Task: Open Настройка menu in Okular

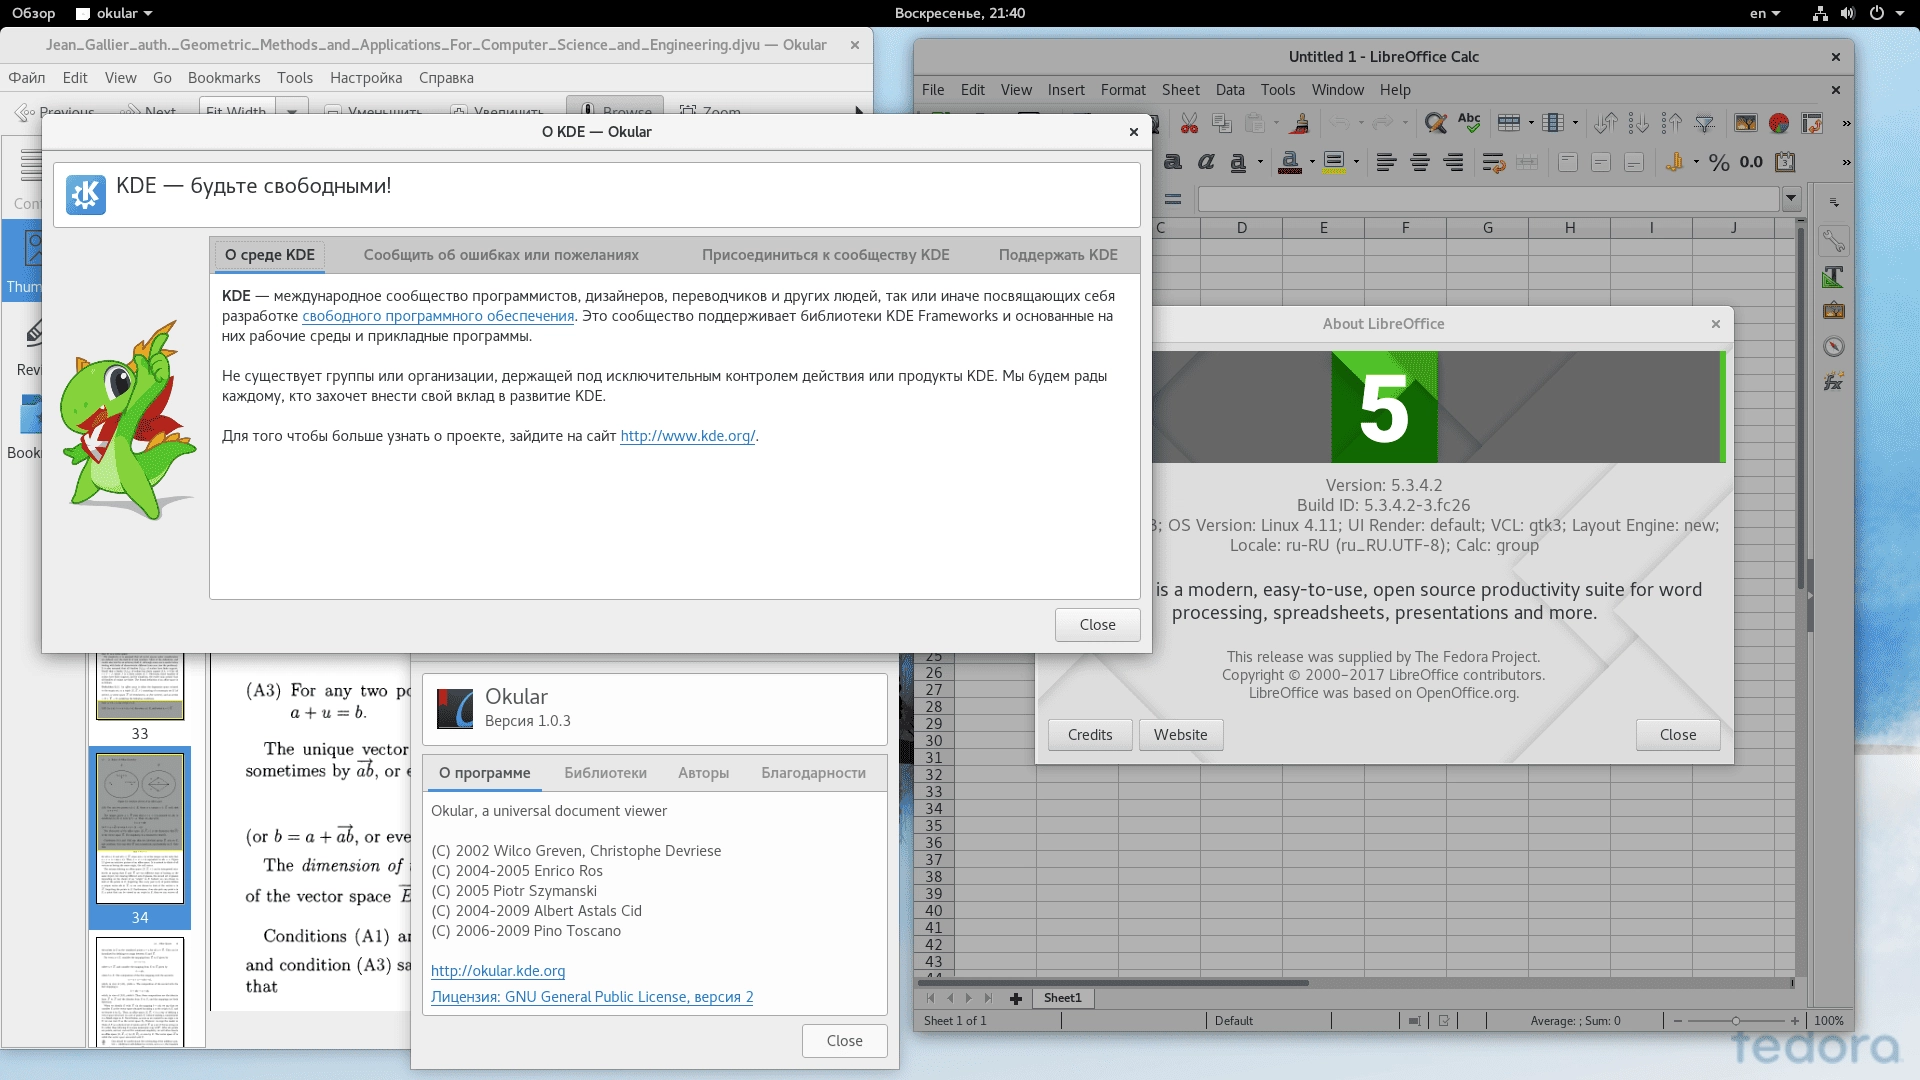Action: (x=366, y=78)
